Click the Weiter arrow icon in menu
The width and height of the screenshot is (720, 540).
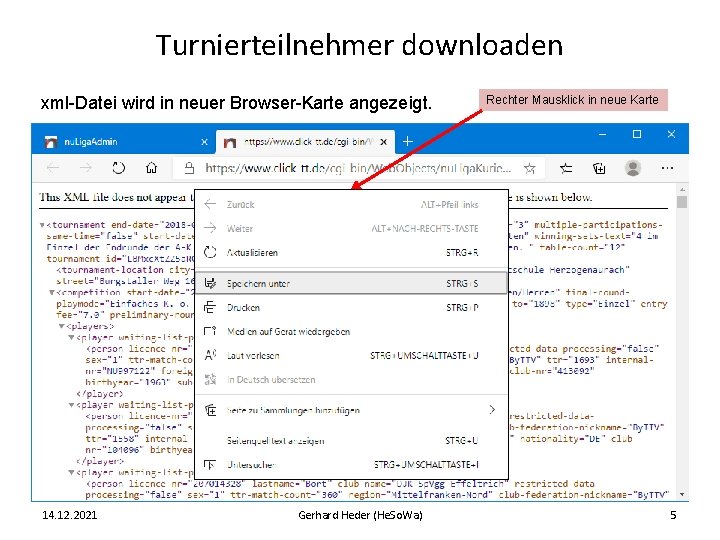click(x=210, y=228)
